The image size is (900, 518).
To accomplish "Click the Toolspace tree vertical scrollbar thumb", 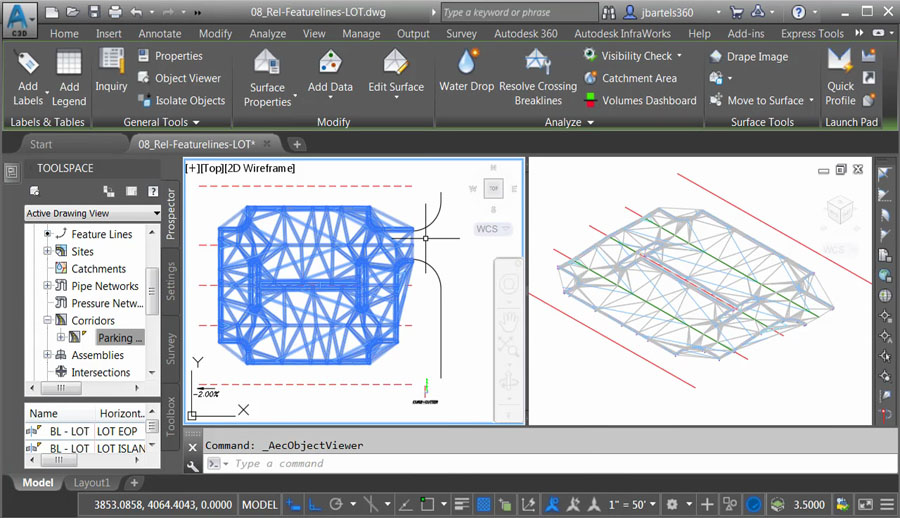I will (152, 291).
